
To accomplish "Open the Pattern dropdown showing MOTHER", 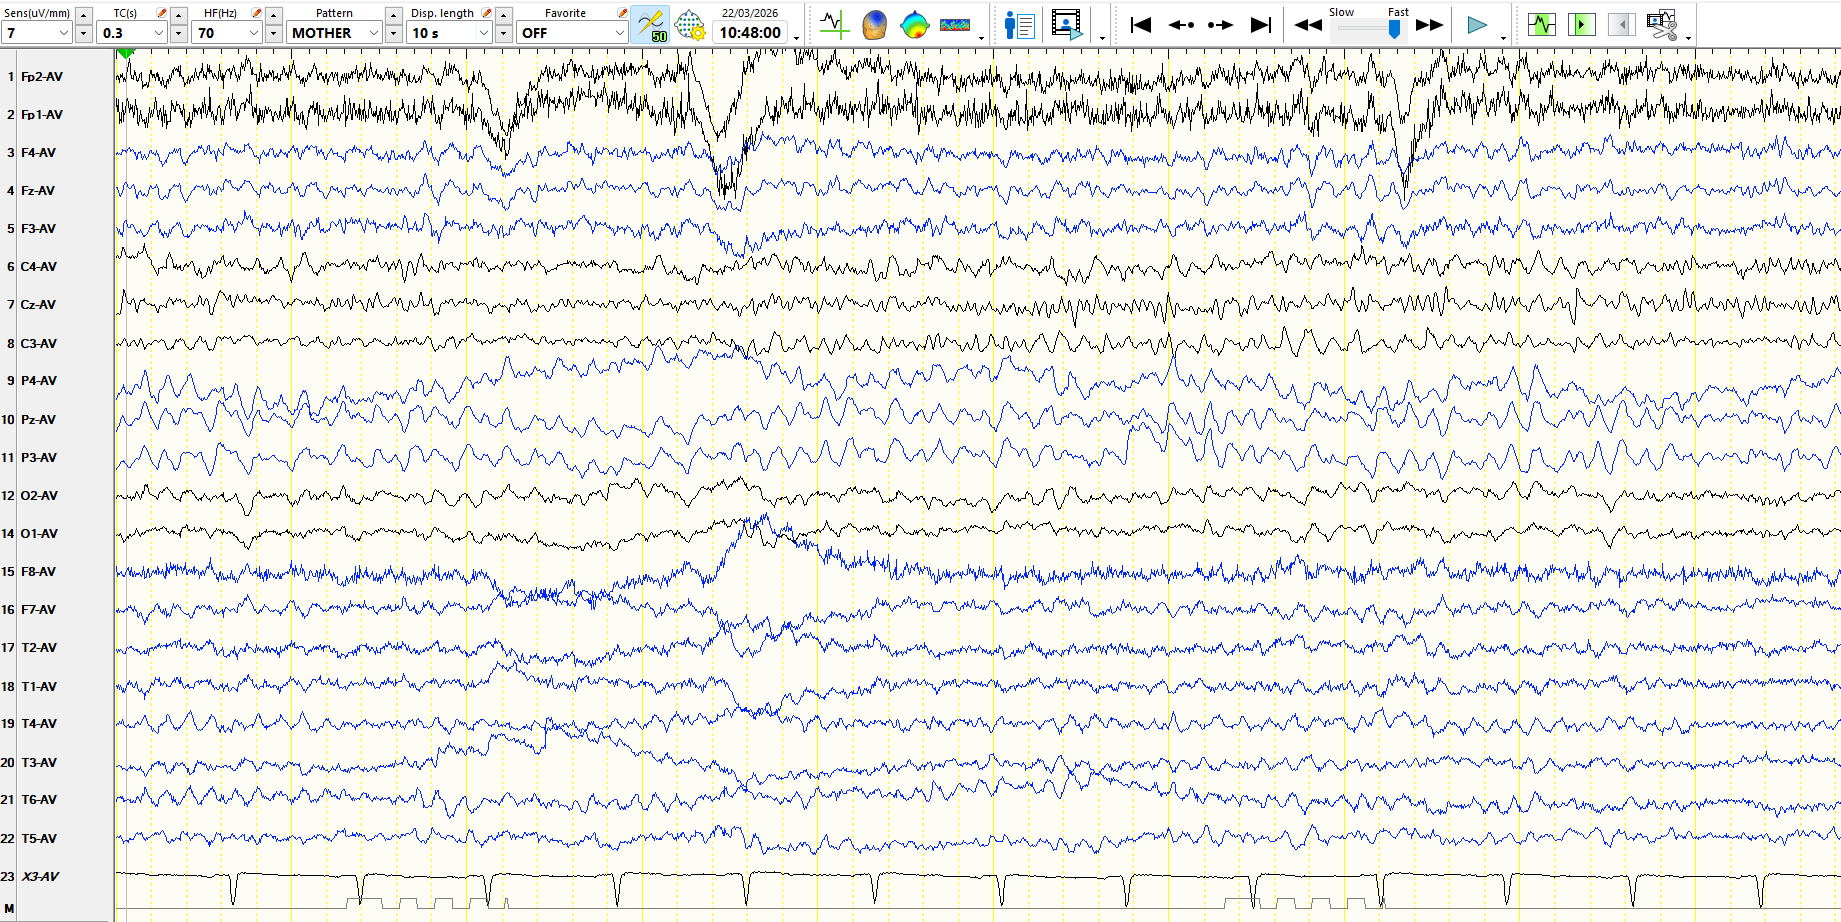I will pos(335,33).
